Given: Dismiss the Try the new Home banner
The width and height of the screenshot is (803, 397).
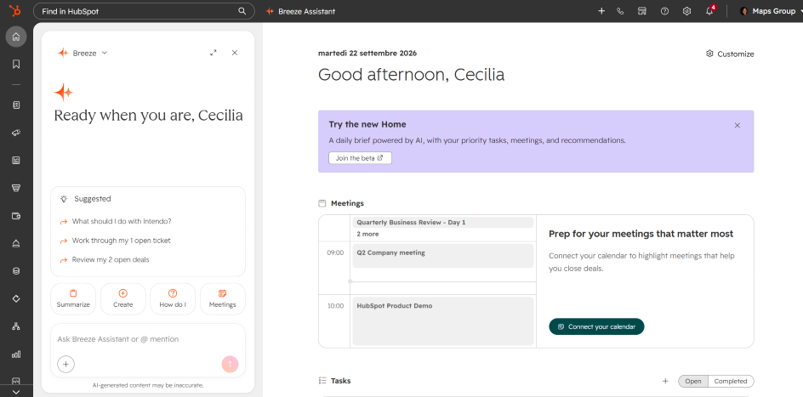Looking at the screenshot, I should click(x=737, y=126).
